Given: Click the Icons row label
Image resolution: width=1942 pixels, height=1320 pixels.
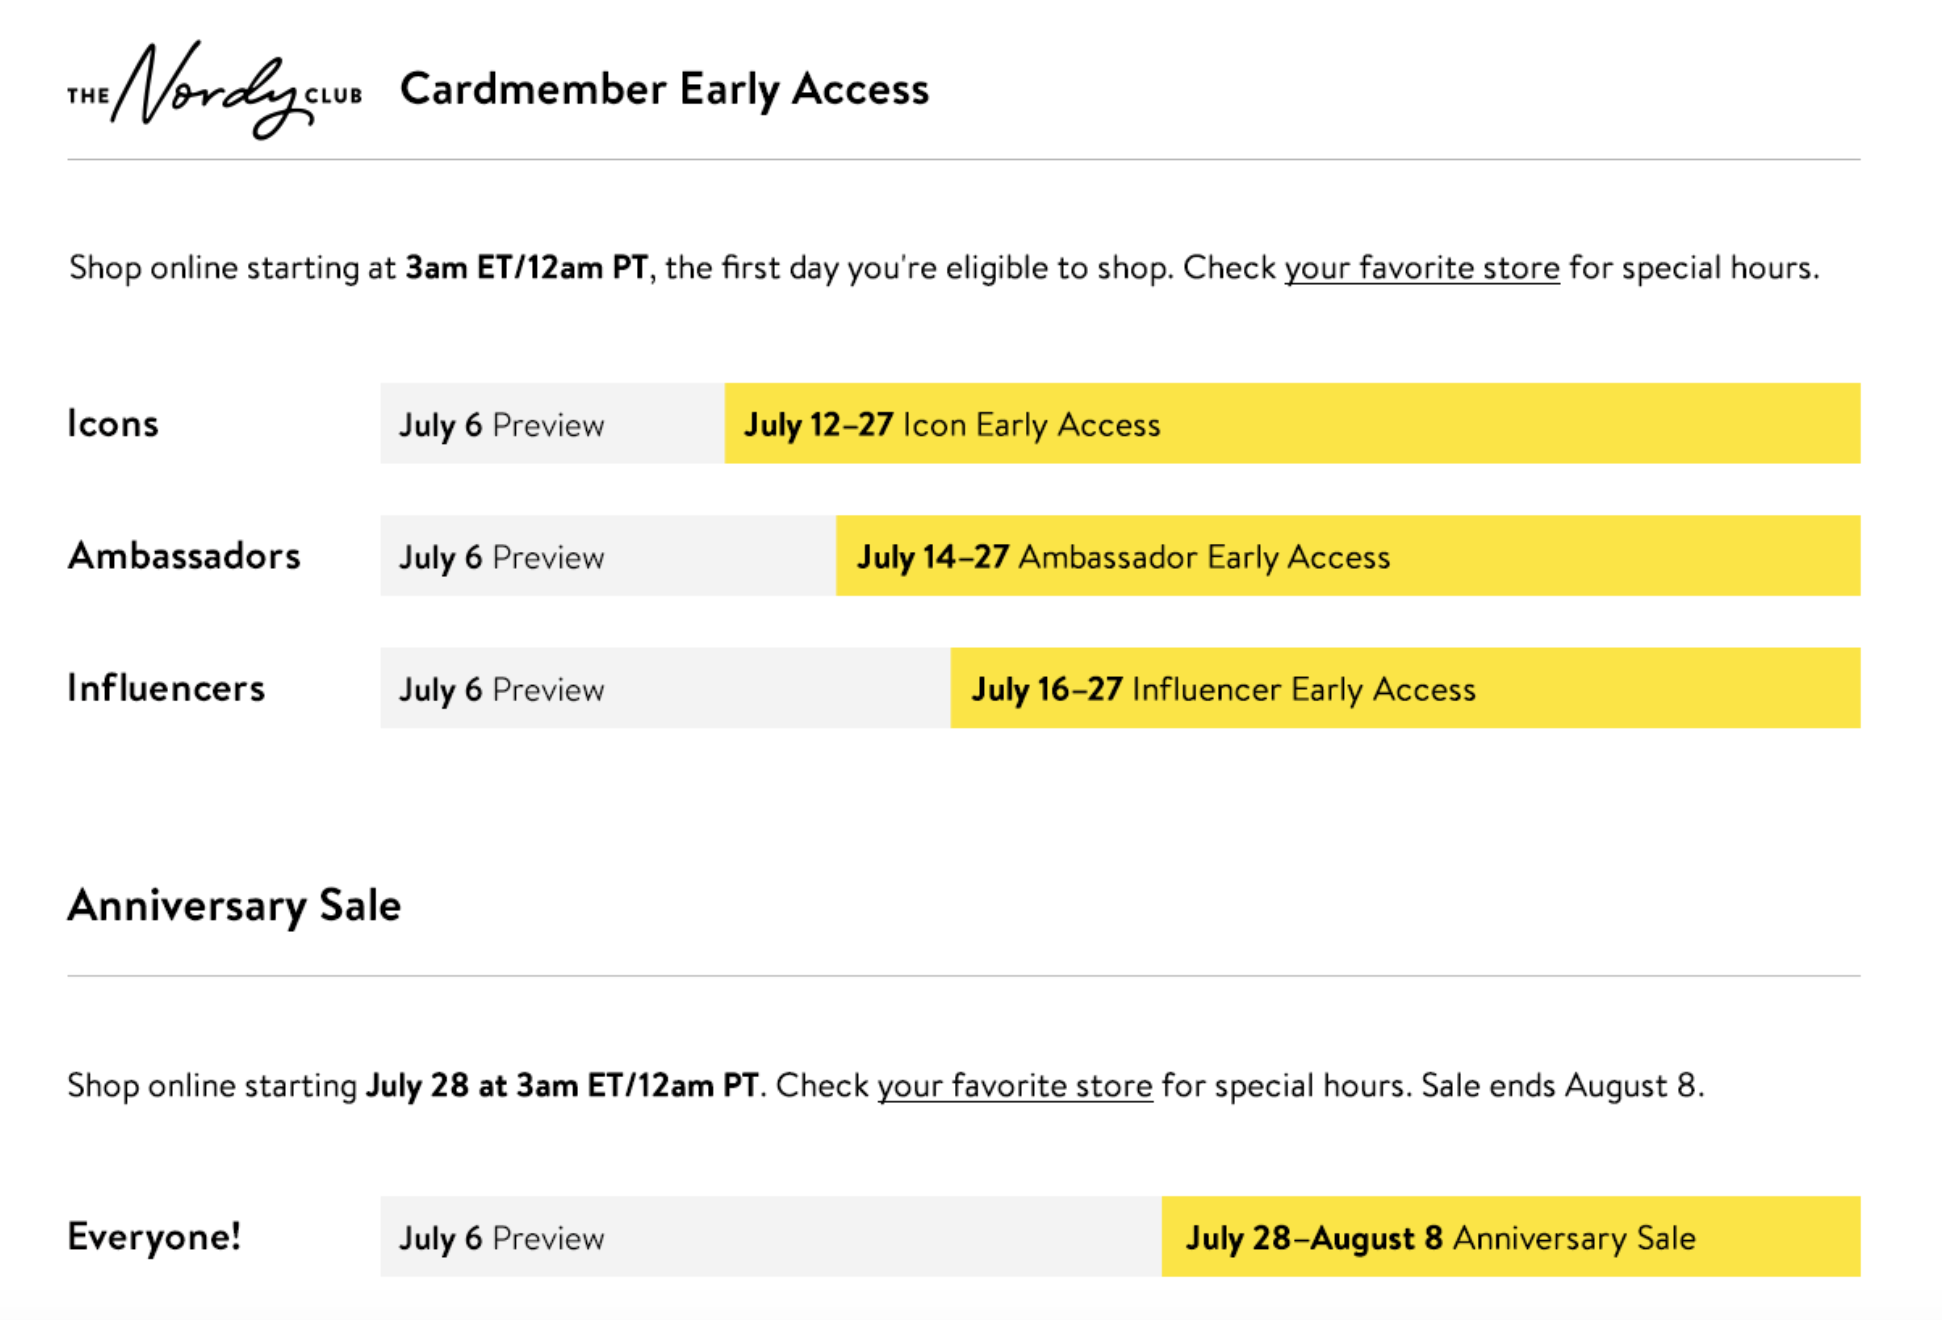Looking at the screenshot, I should click(x=113, y=424).
